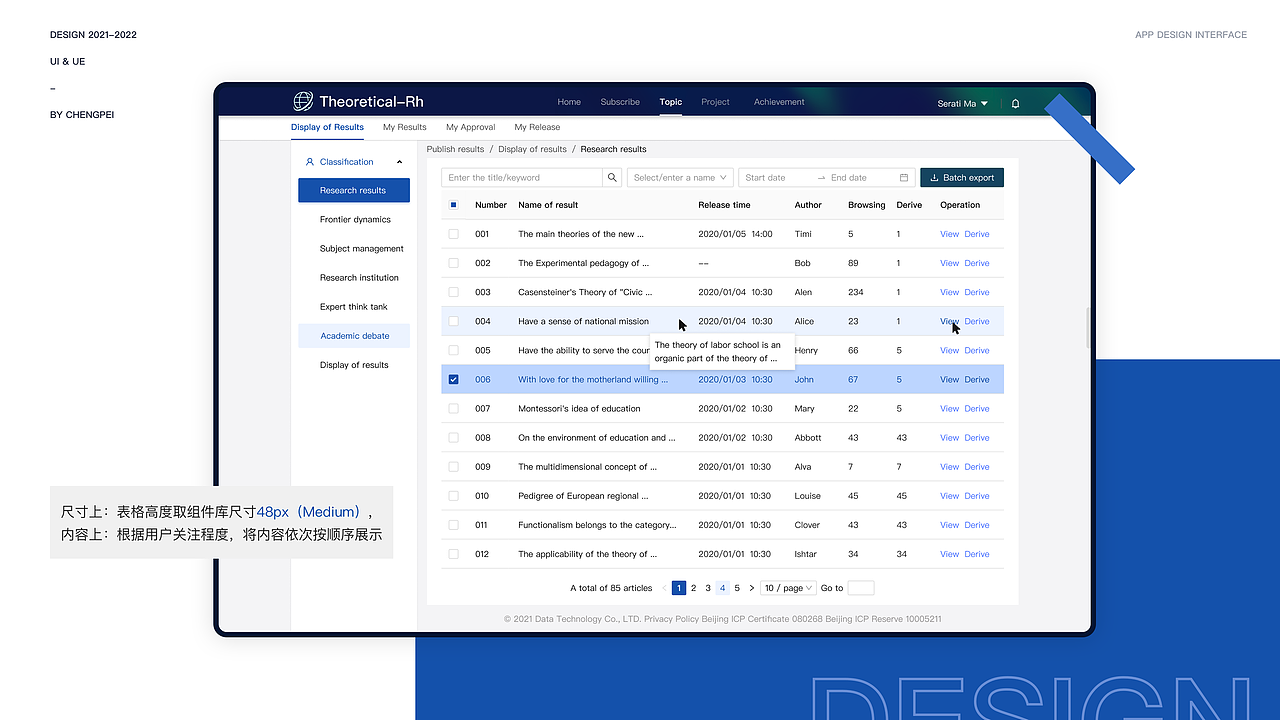The height and width of the screenshot is (720, 1280).
Task: Click the Theoretical-Rh globe logo icon
Action: point(303,101)
